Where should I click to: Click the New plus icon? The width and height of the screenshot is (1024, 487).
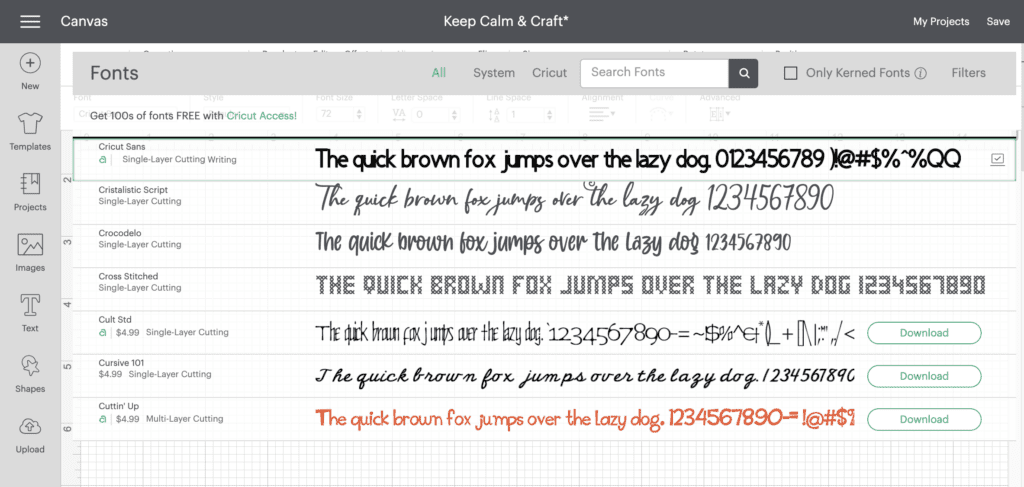pos(30,63)
